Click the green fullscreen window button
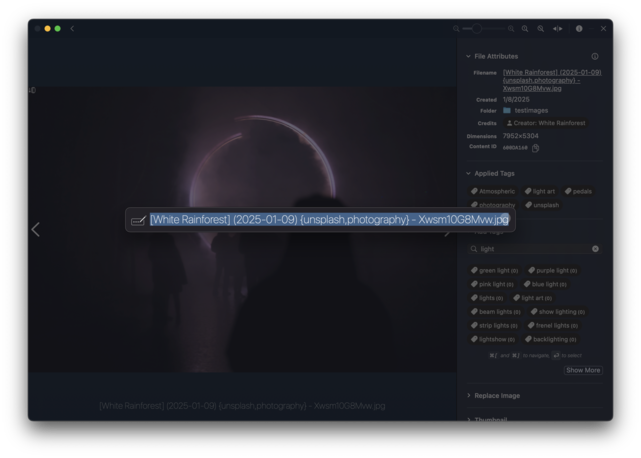 (x=58, y=29)
